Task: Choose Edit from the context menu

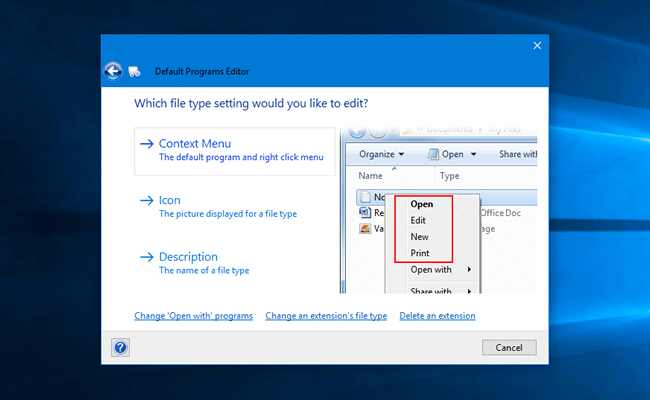Action: (419, 221)
